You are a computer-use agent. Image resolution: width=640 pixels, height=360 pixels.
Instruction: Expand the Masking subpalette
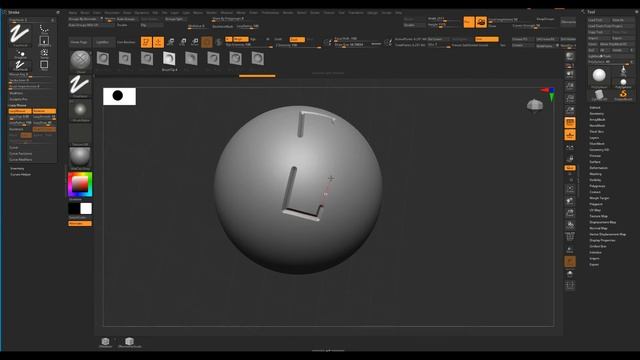tap(596, 174)
